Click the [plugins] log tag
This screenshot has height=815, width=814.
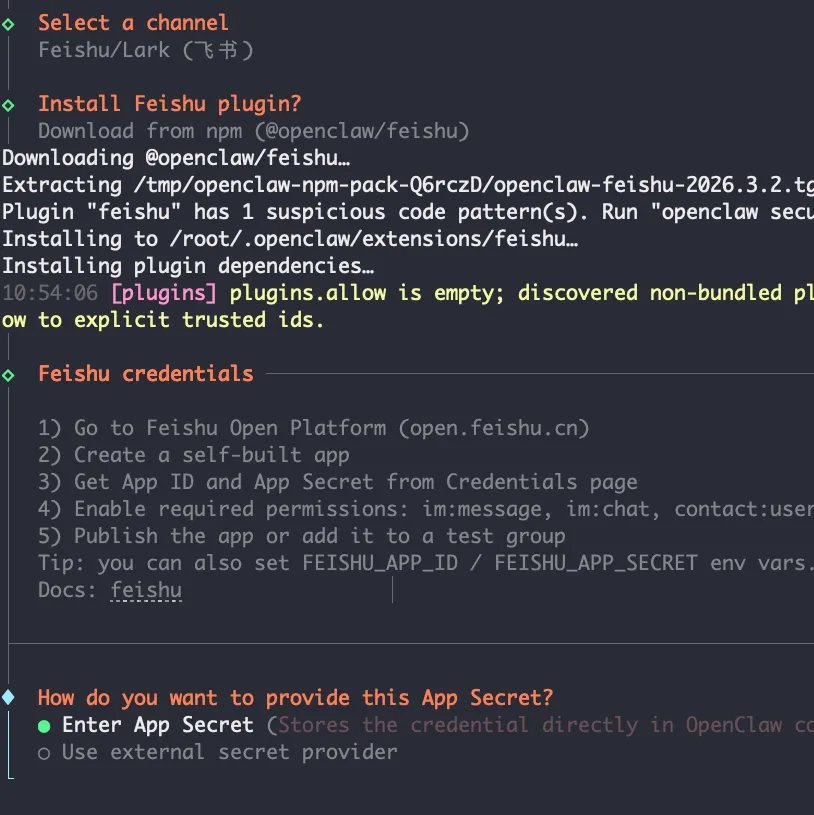164,293
